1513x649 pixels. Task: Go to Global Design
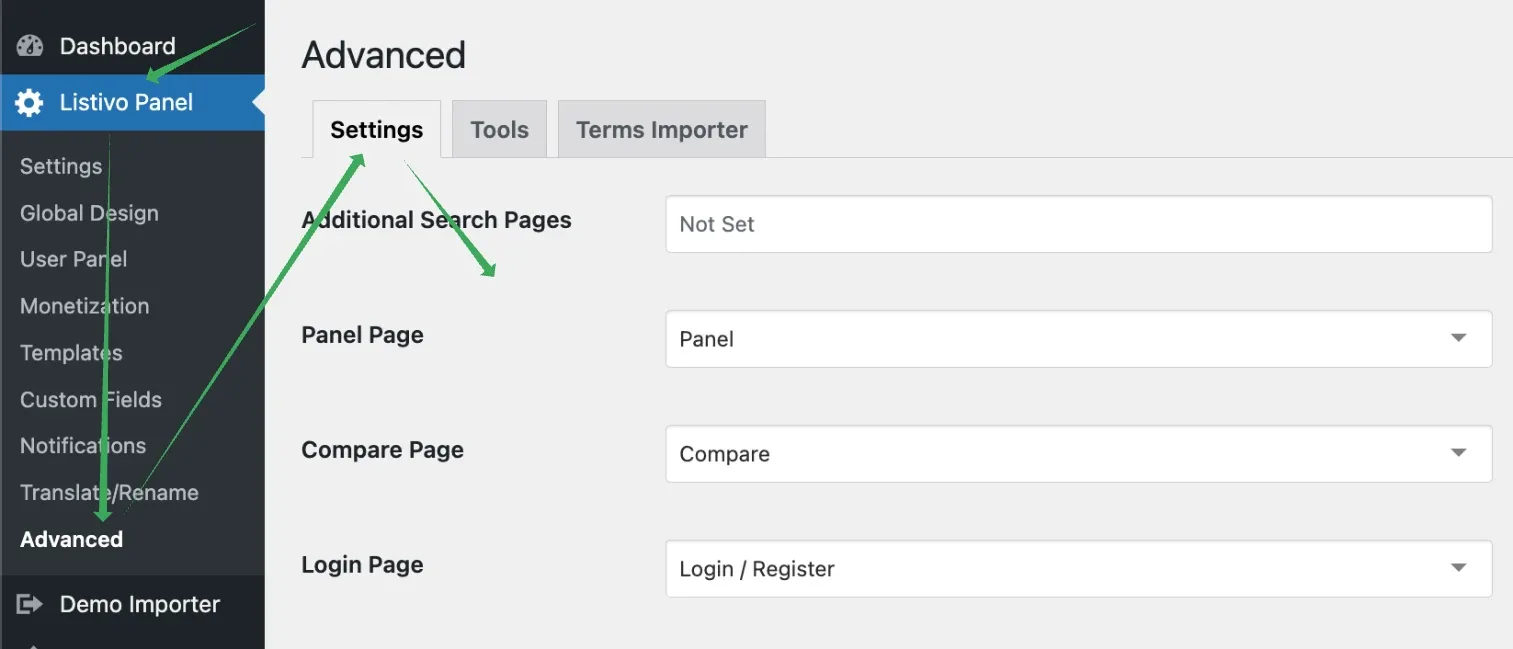(89, 213)
